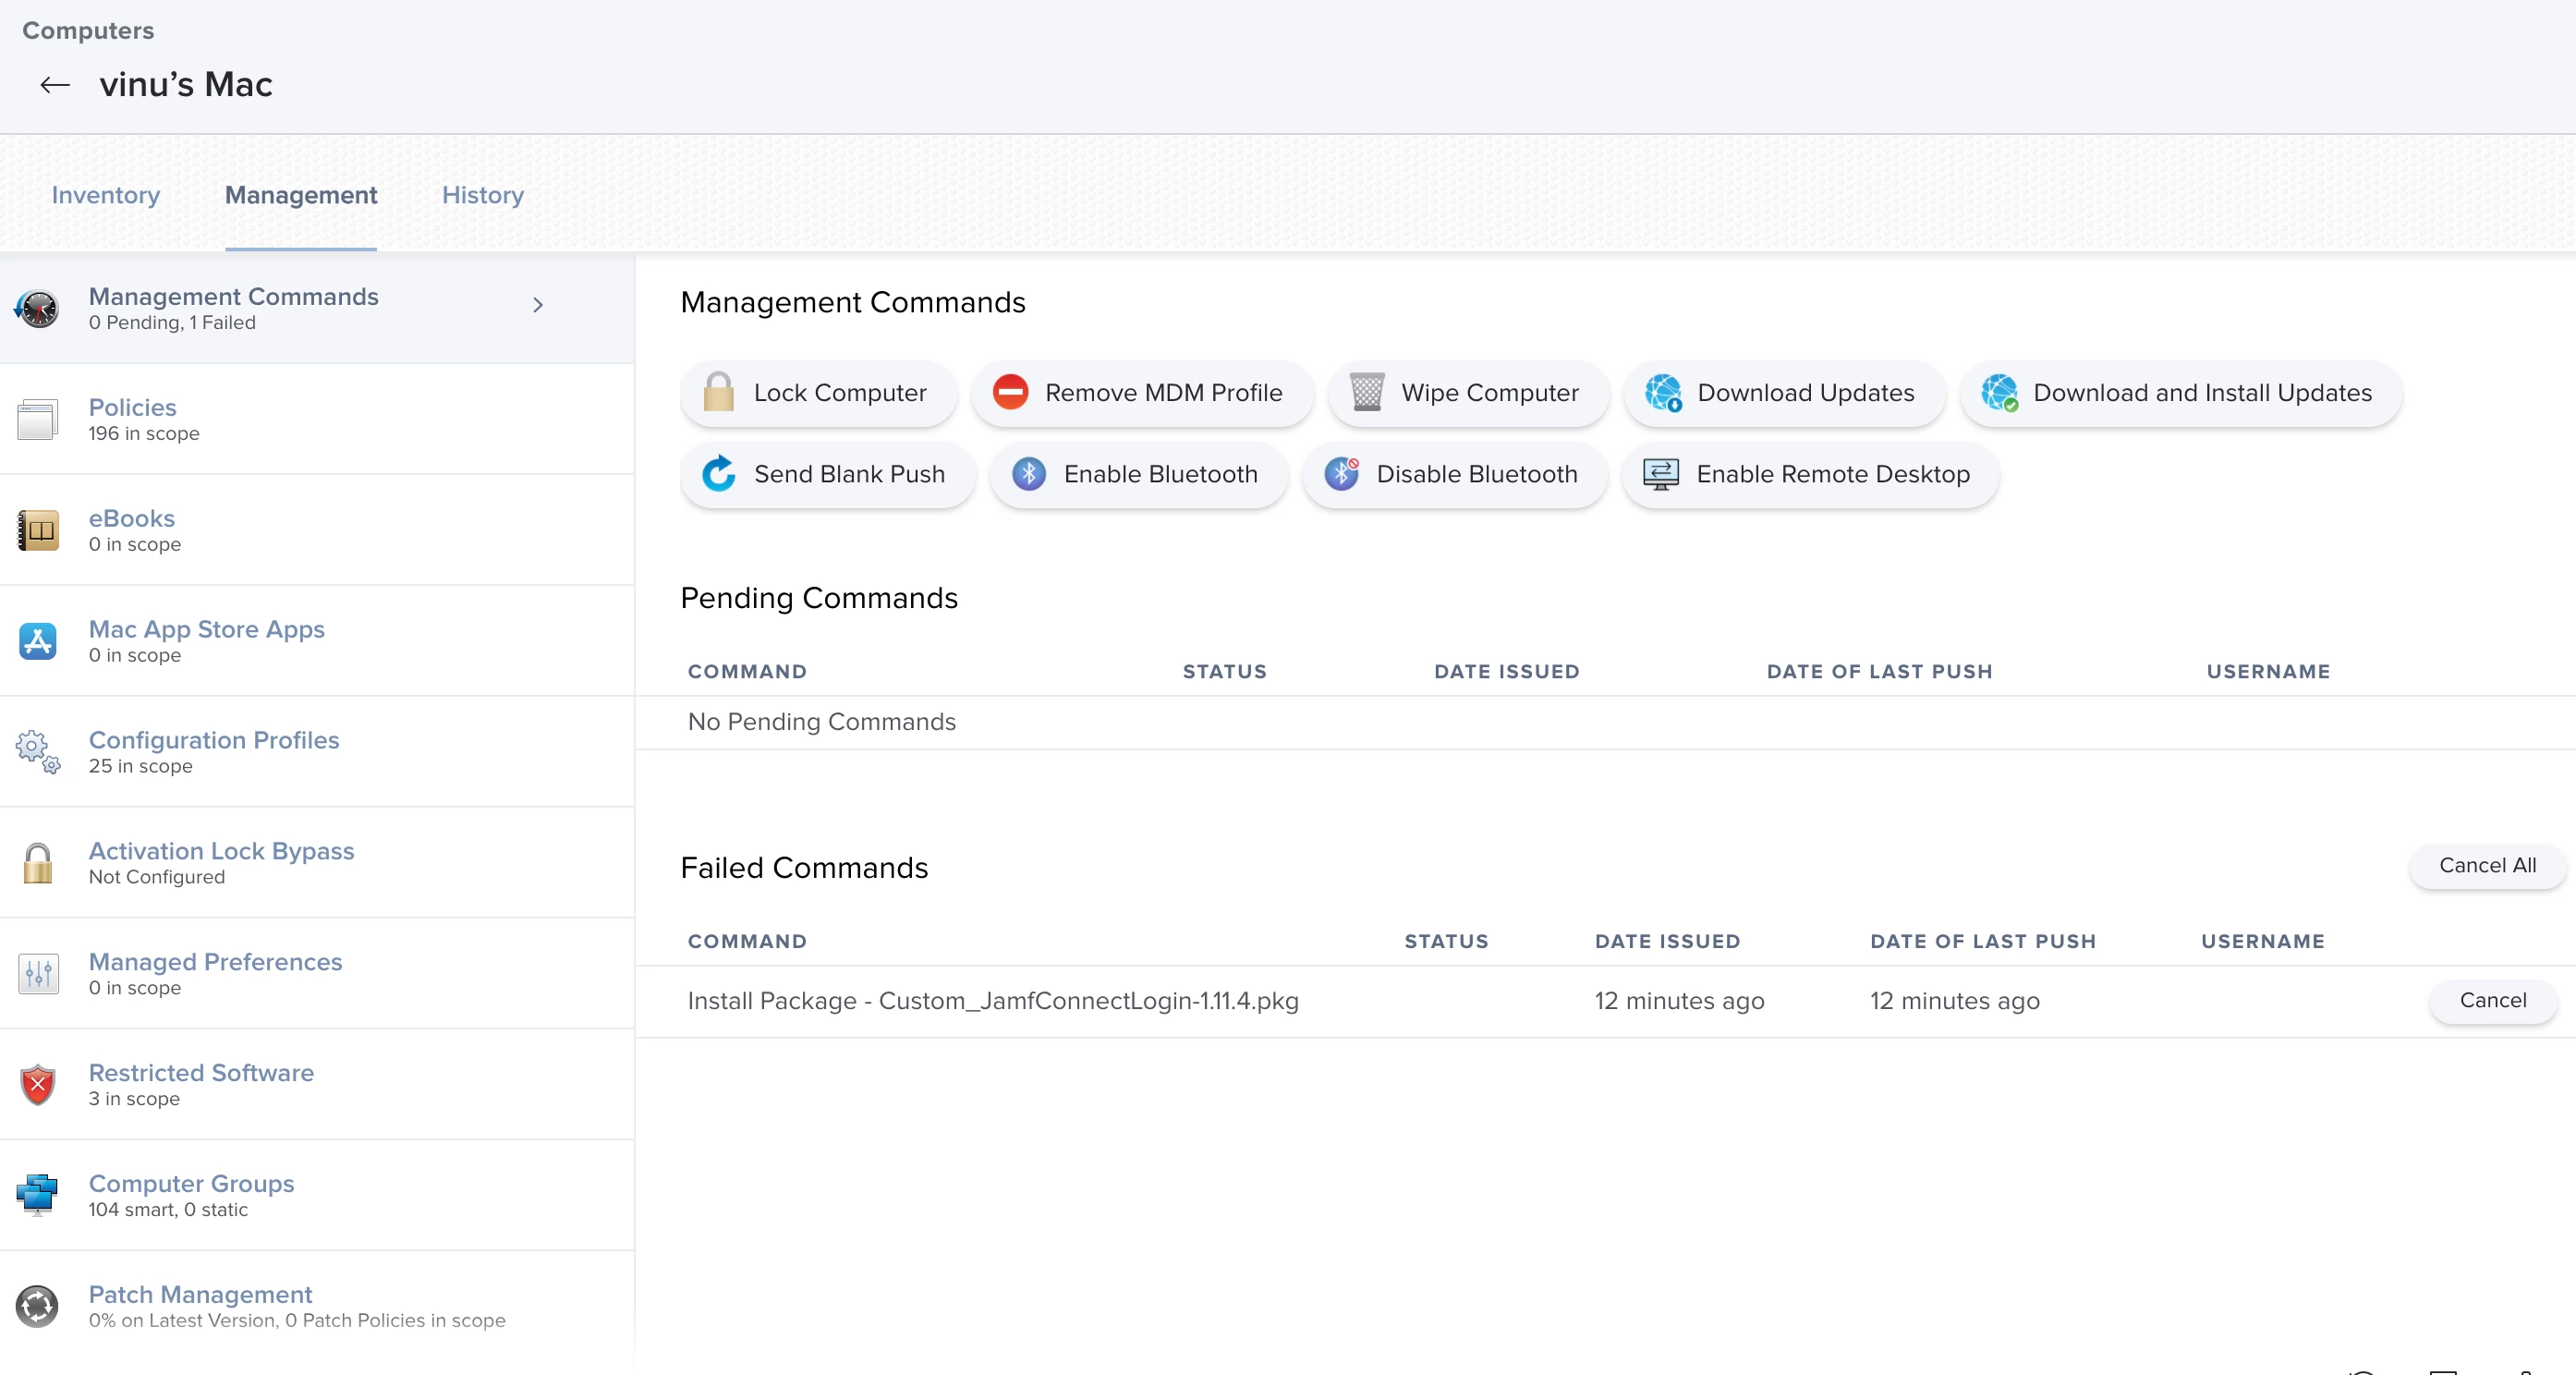Click the Patch Management icon

coord(38,1306)
